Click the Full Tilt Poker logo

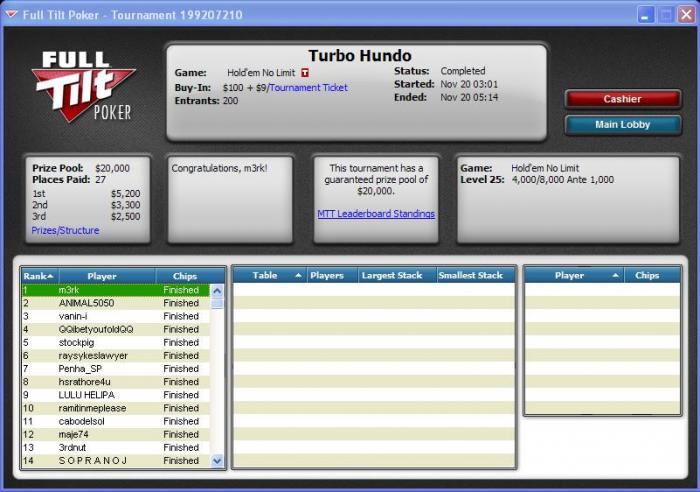pos(84,87)
